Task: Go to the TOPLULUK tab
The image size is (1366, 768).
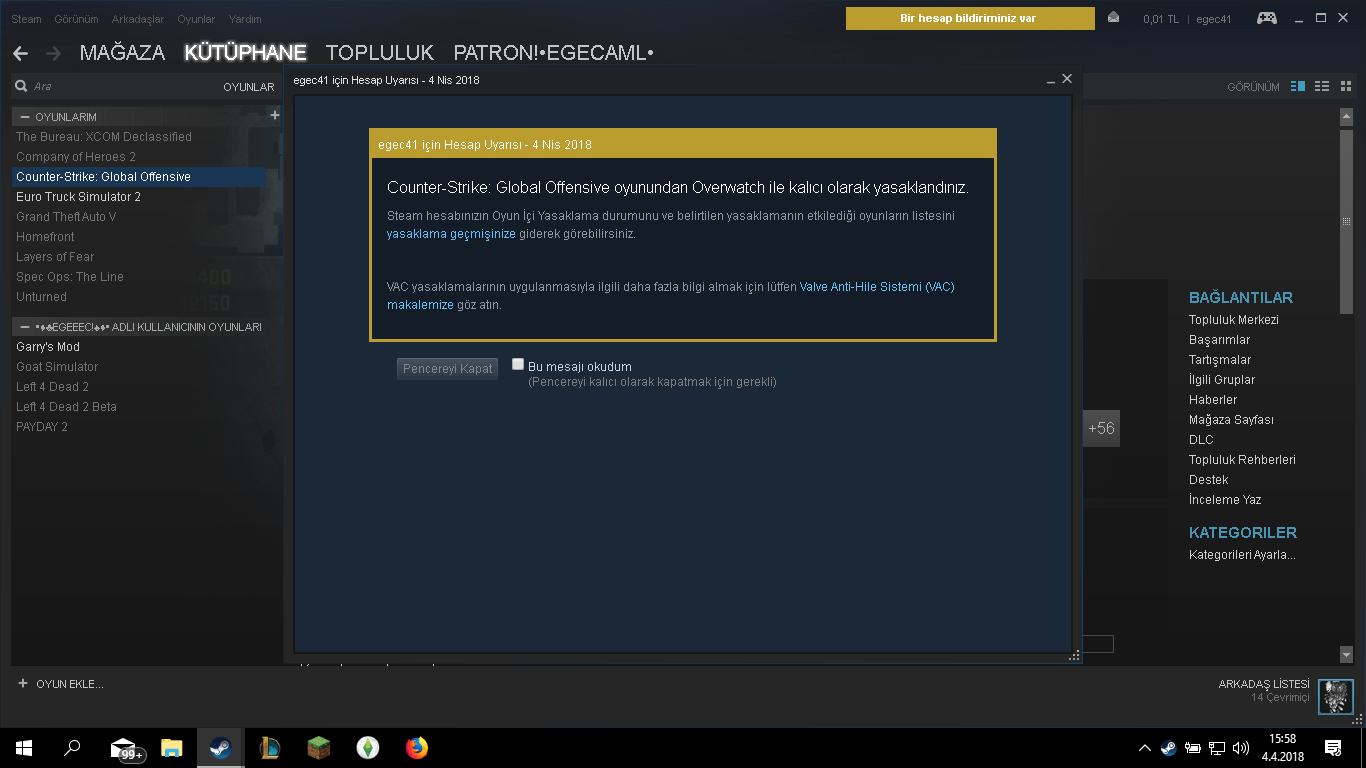Action: click(x=380, y=53)
